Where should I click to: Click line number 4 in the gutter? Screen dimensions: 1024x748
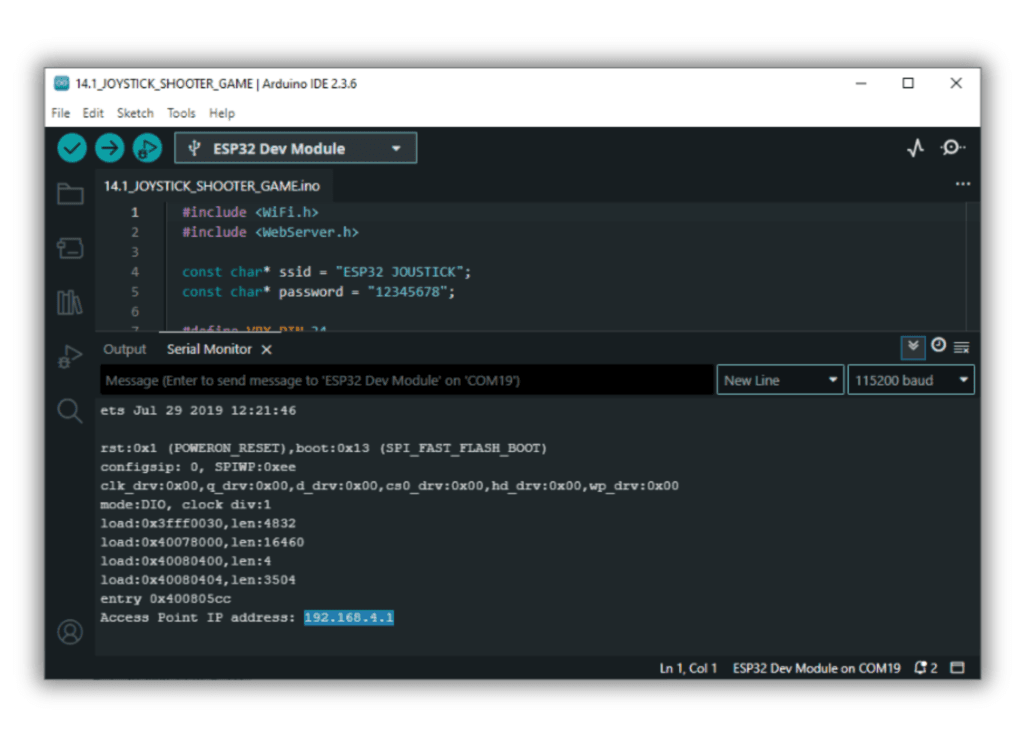pos(135,272)
